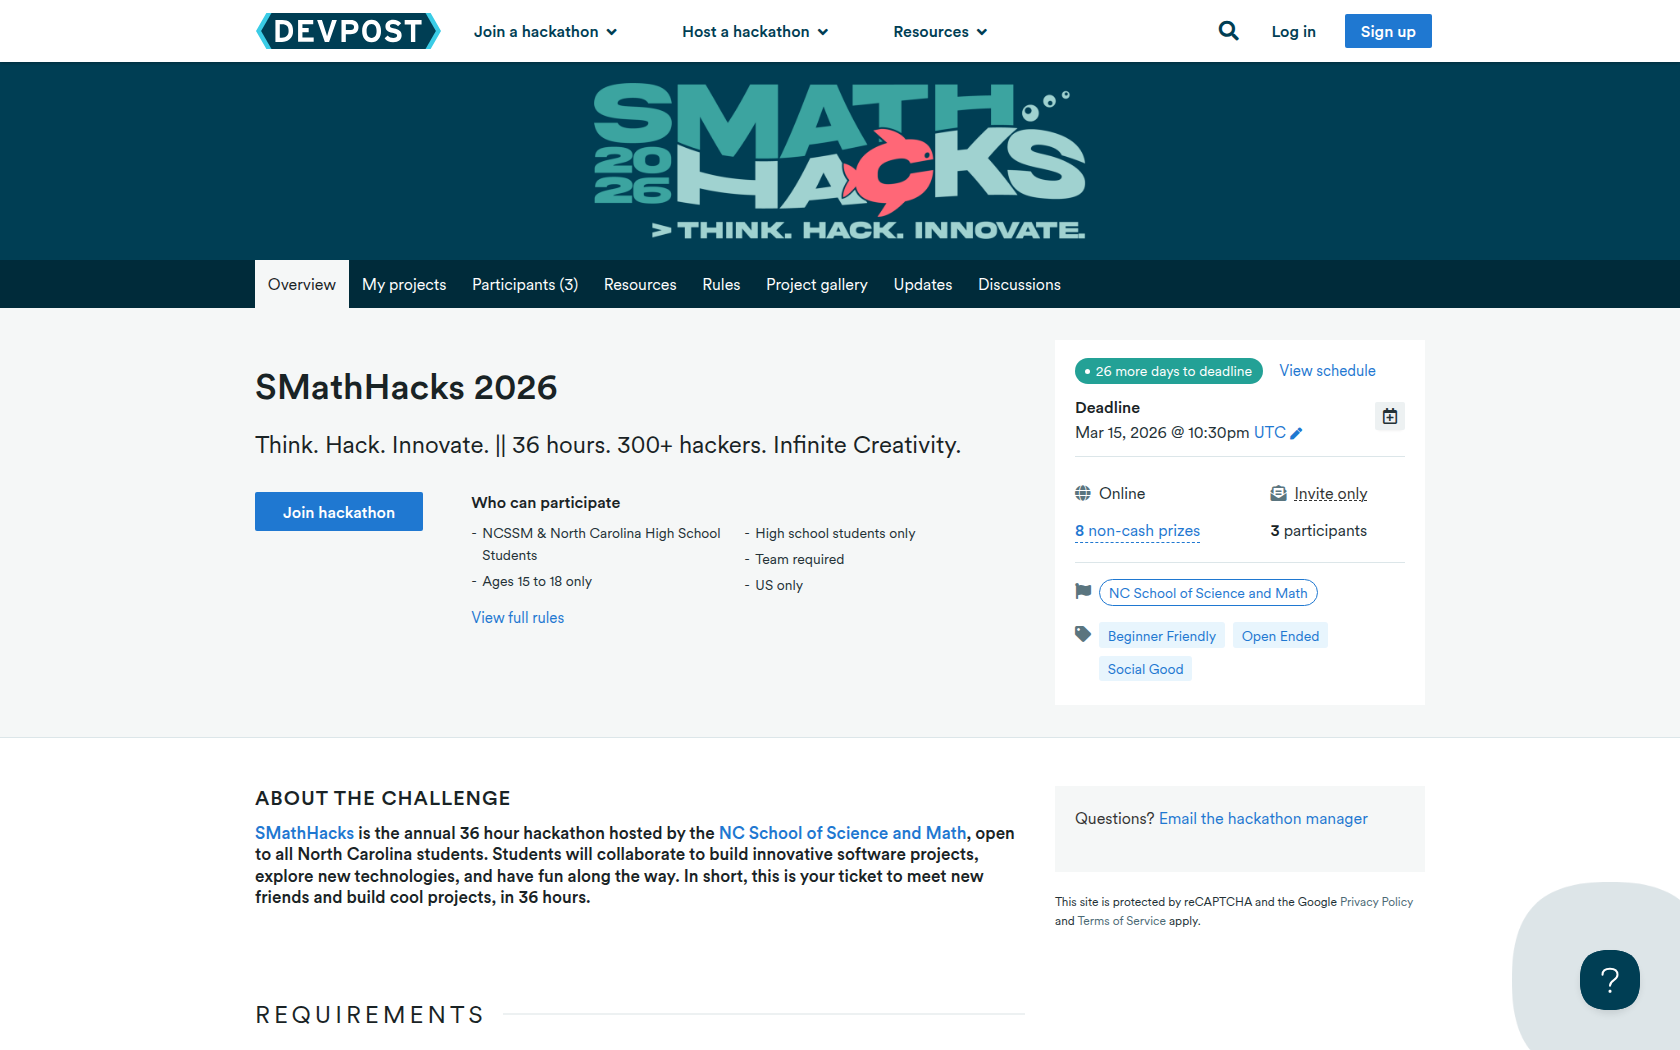Click the Join hackathon button

point(339,512)
